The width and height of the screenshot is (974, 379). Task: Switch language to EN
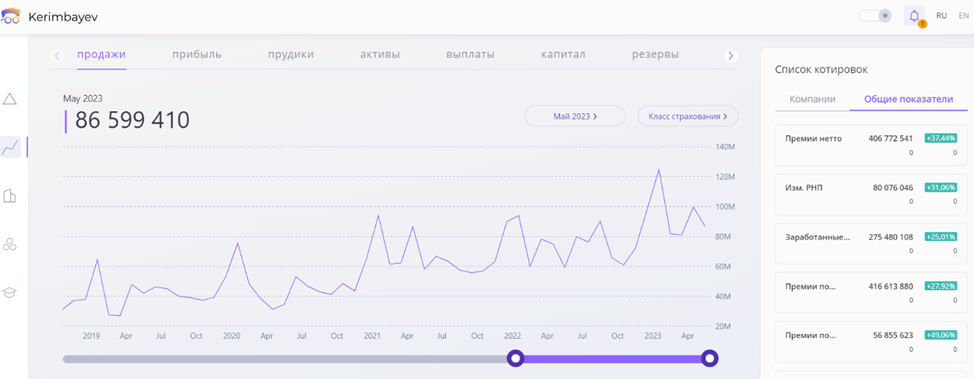pos(963,16)
